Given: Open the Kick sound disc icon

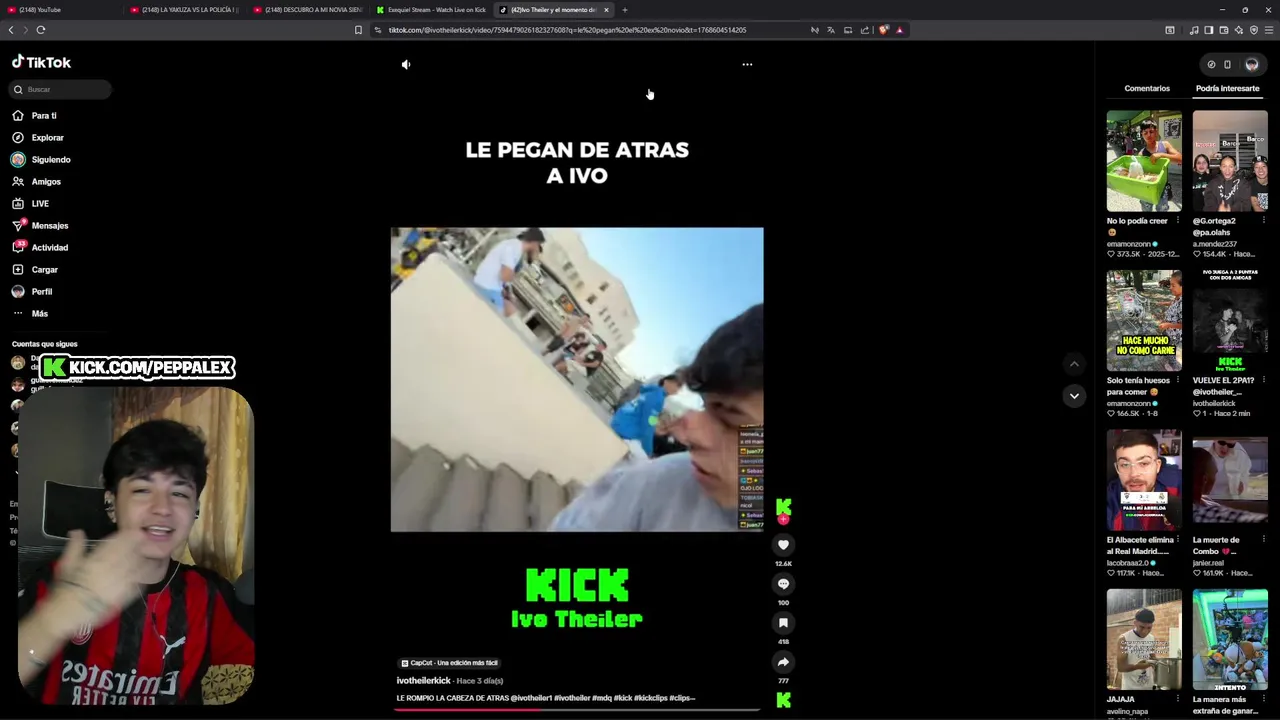Looking at the screenshot, I should tap(783, 700).
